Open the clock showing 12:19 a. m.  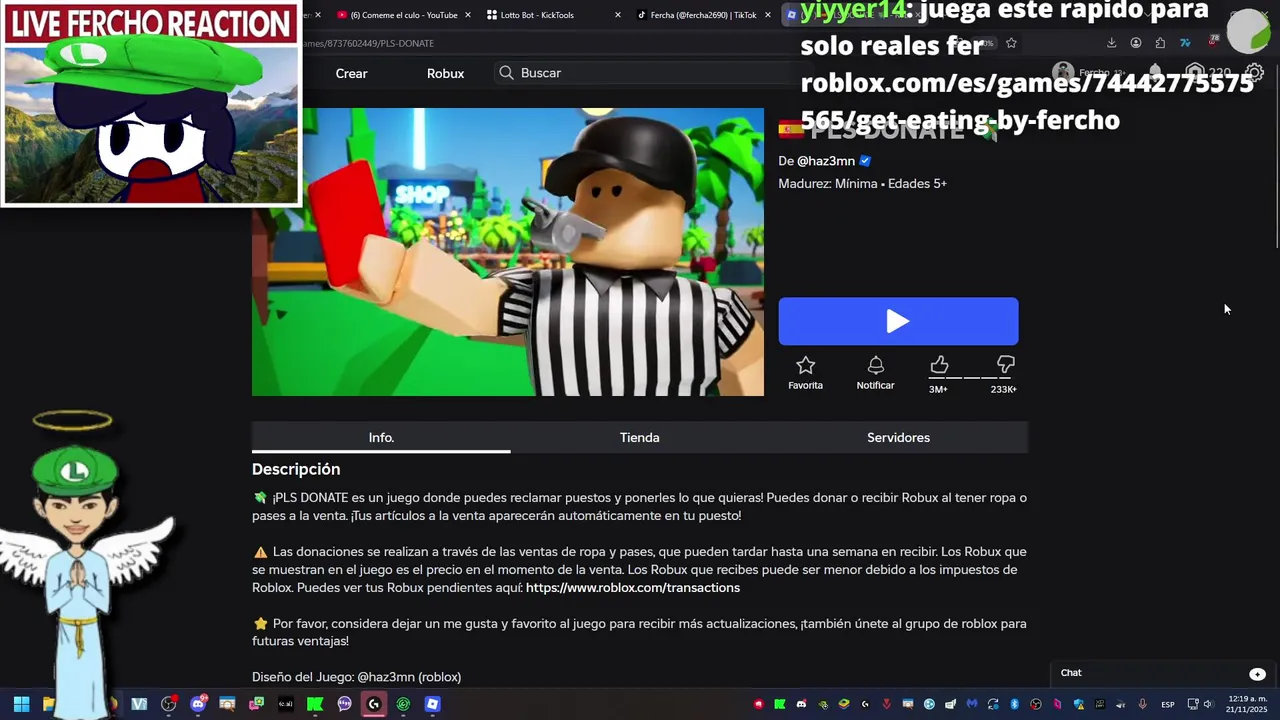tap(1248, 704)
